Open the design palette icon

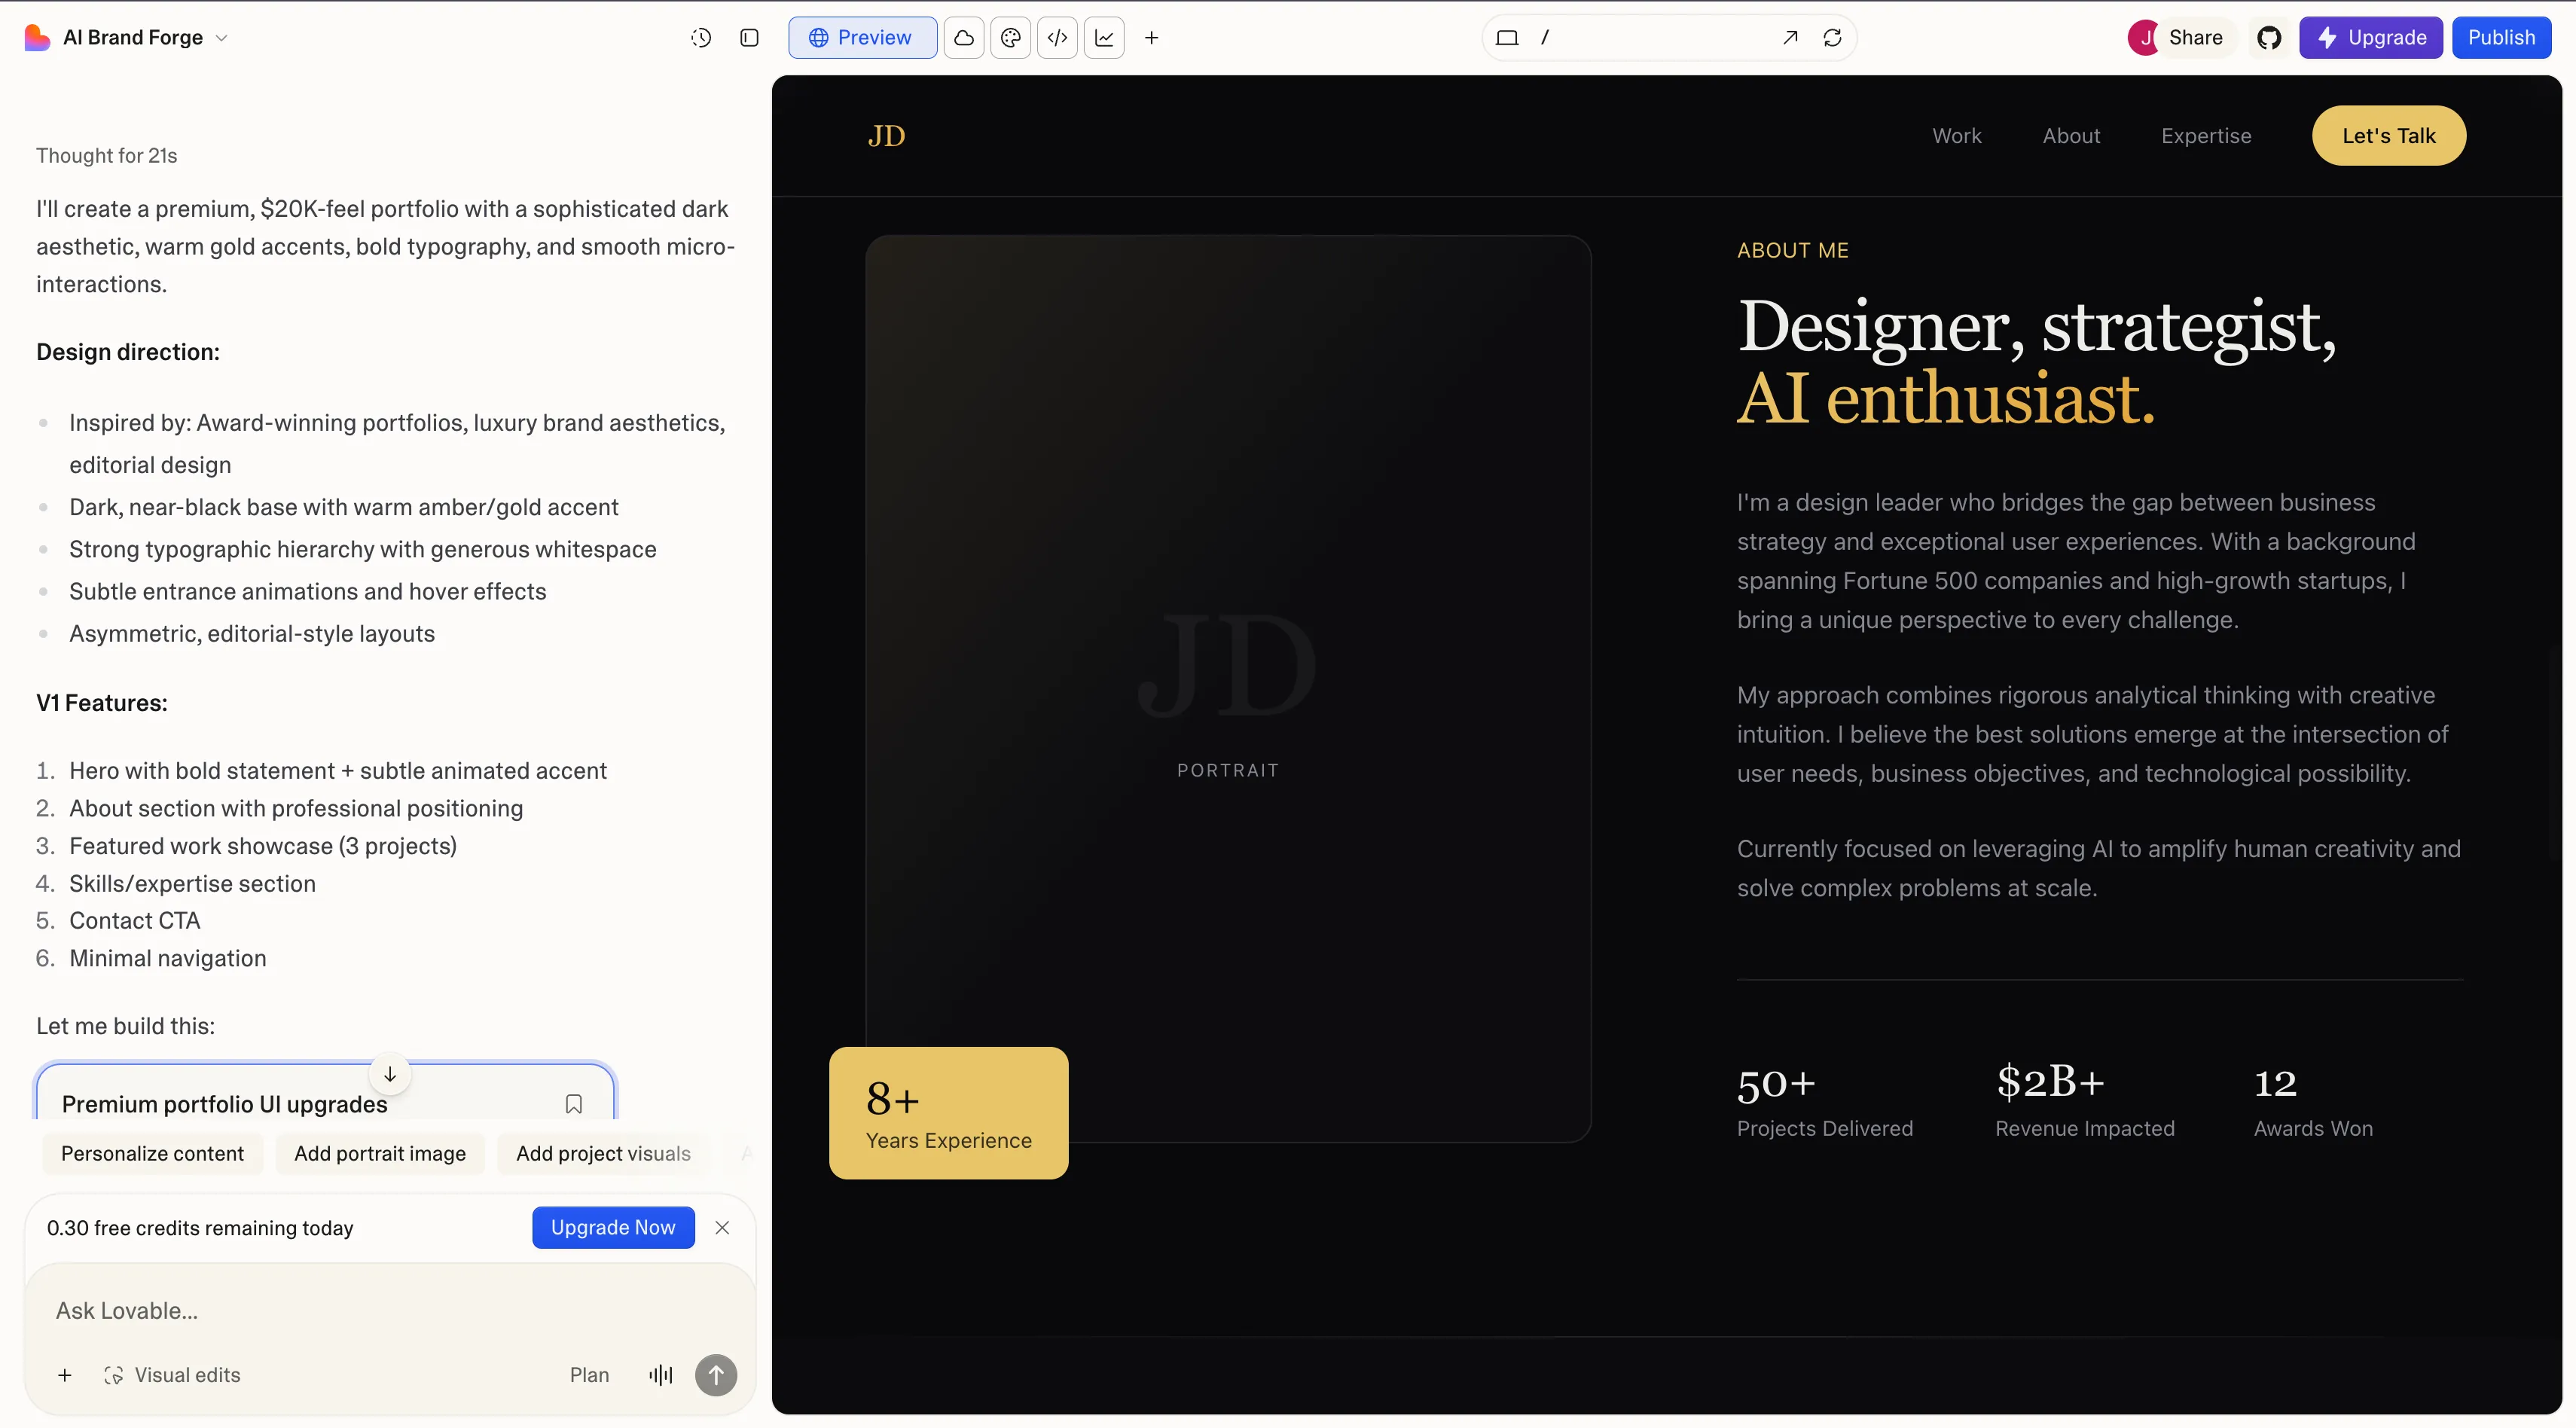(x=1010, y=38)
